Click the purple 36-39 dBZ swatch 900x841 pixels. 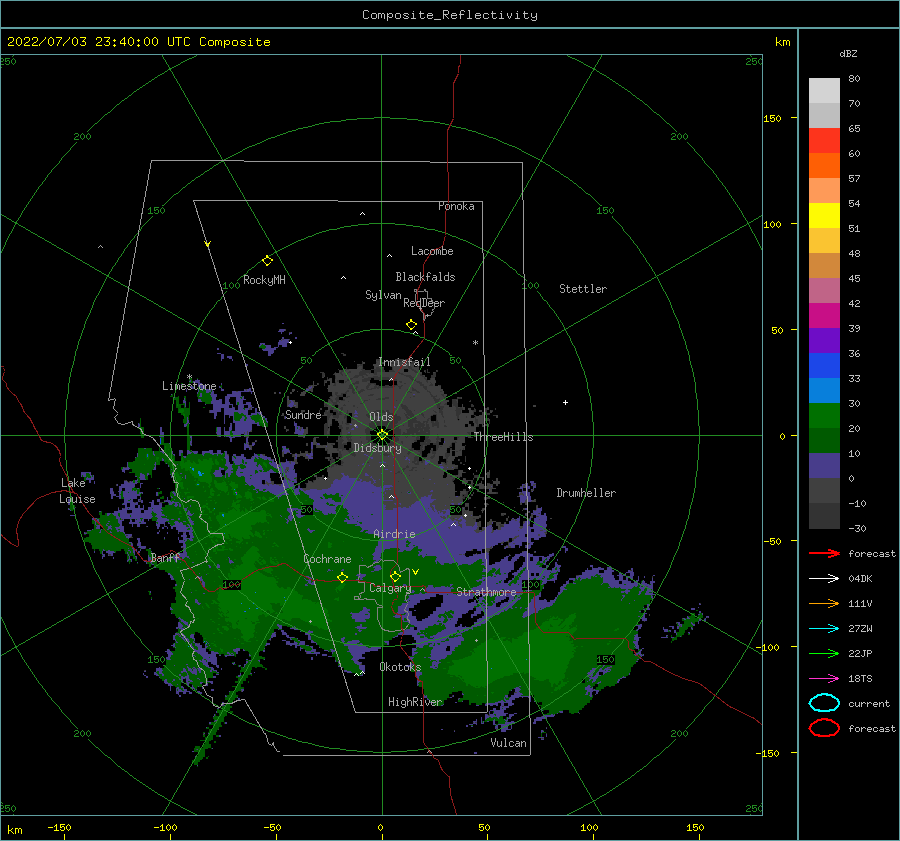click(x=824, y=341)
